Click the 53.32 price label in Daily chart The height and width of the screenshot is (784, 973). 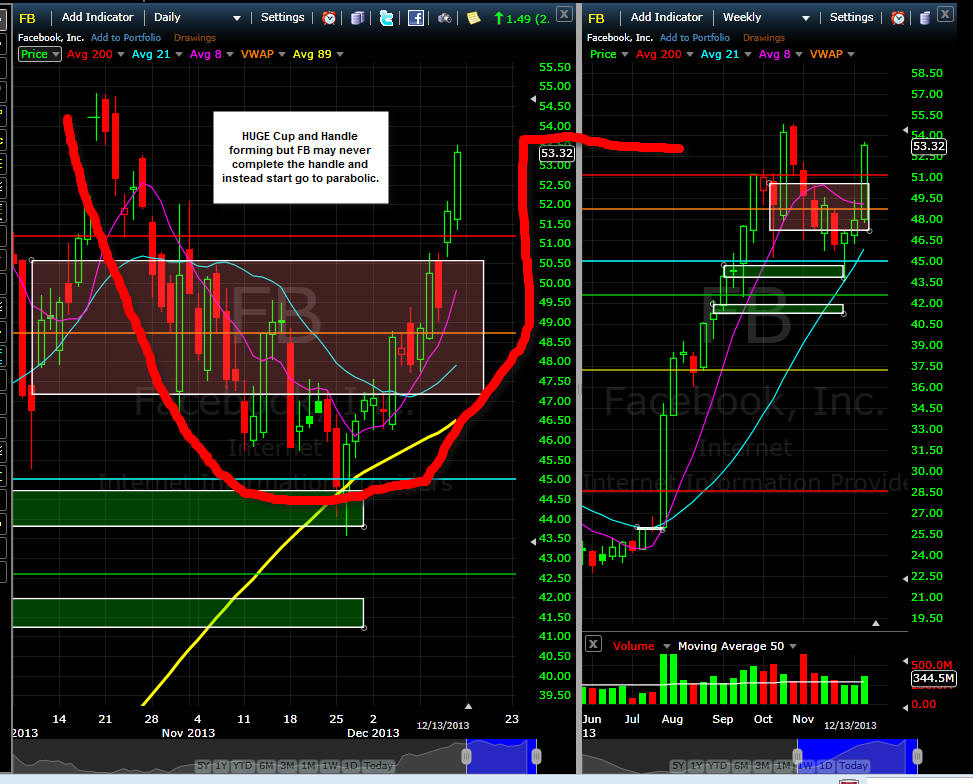coord(557,153)
